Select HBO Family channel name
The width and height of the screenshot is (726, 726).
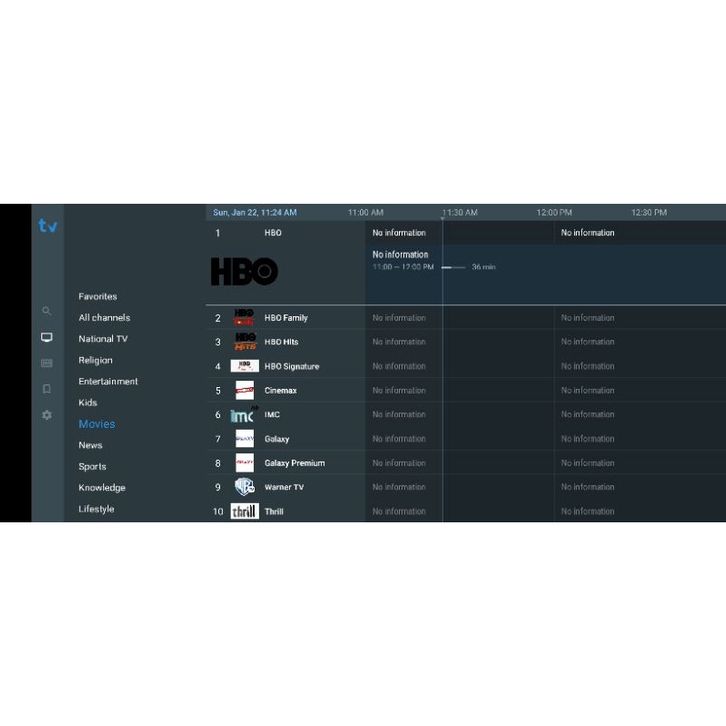(286, 318)
